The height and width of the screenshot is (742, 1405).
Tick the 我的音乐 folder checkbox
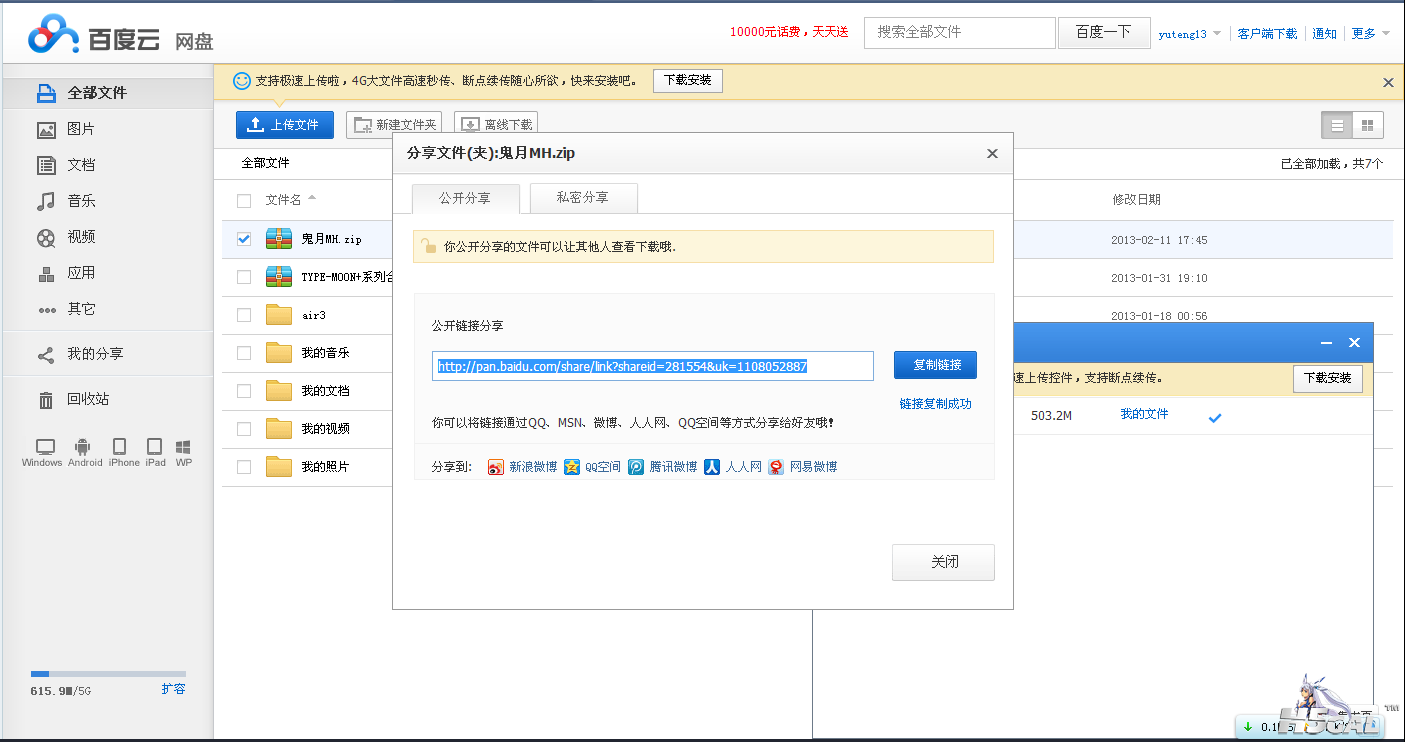pyautogui.click(x=244, y=353)
